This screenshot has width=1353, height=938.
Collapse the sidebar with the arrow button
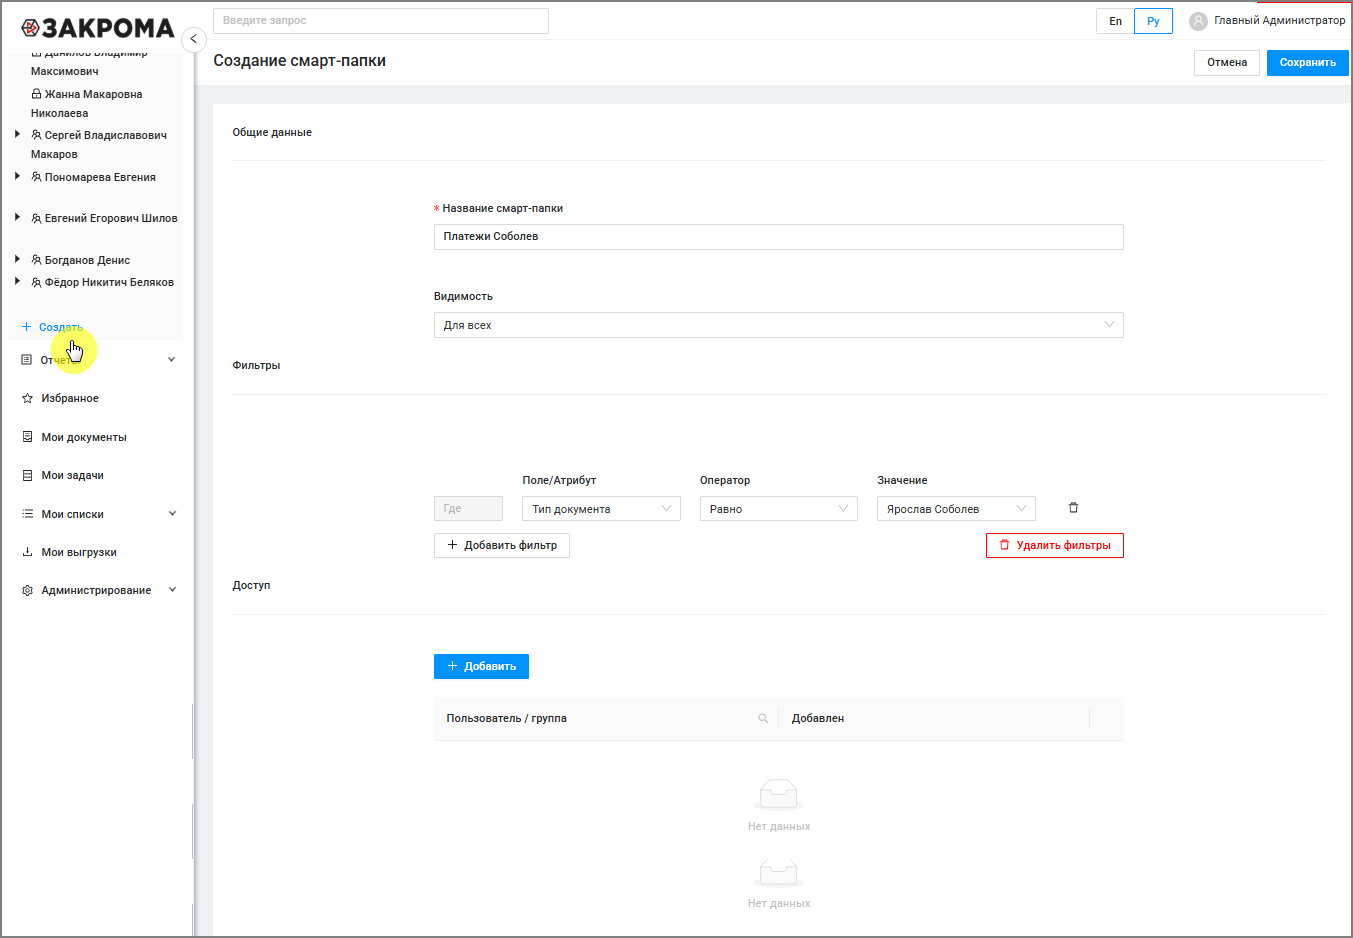[x=194, y=39]
